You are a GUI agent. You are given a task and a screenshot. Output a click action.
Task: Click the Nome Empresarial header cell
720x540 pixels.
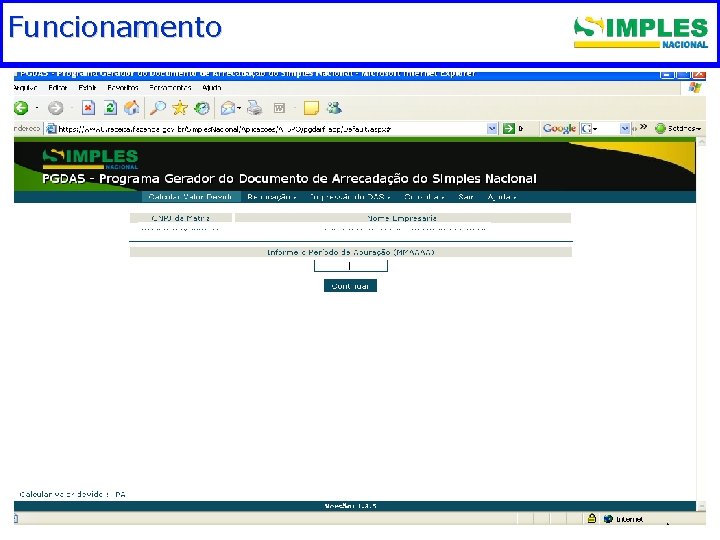(403, 218)
